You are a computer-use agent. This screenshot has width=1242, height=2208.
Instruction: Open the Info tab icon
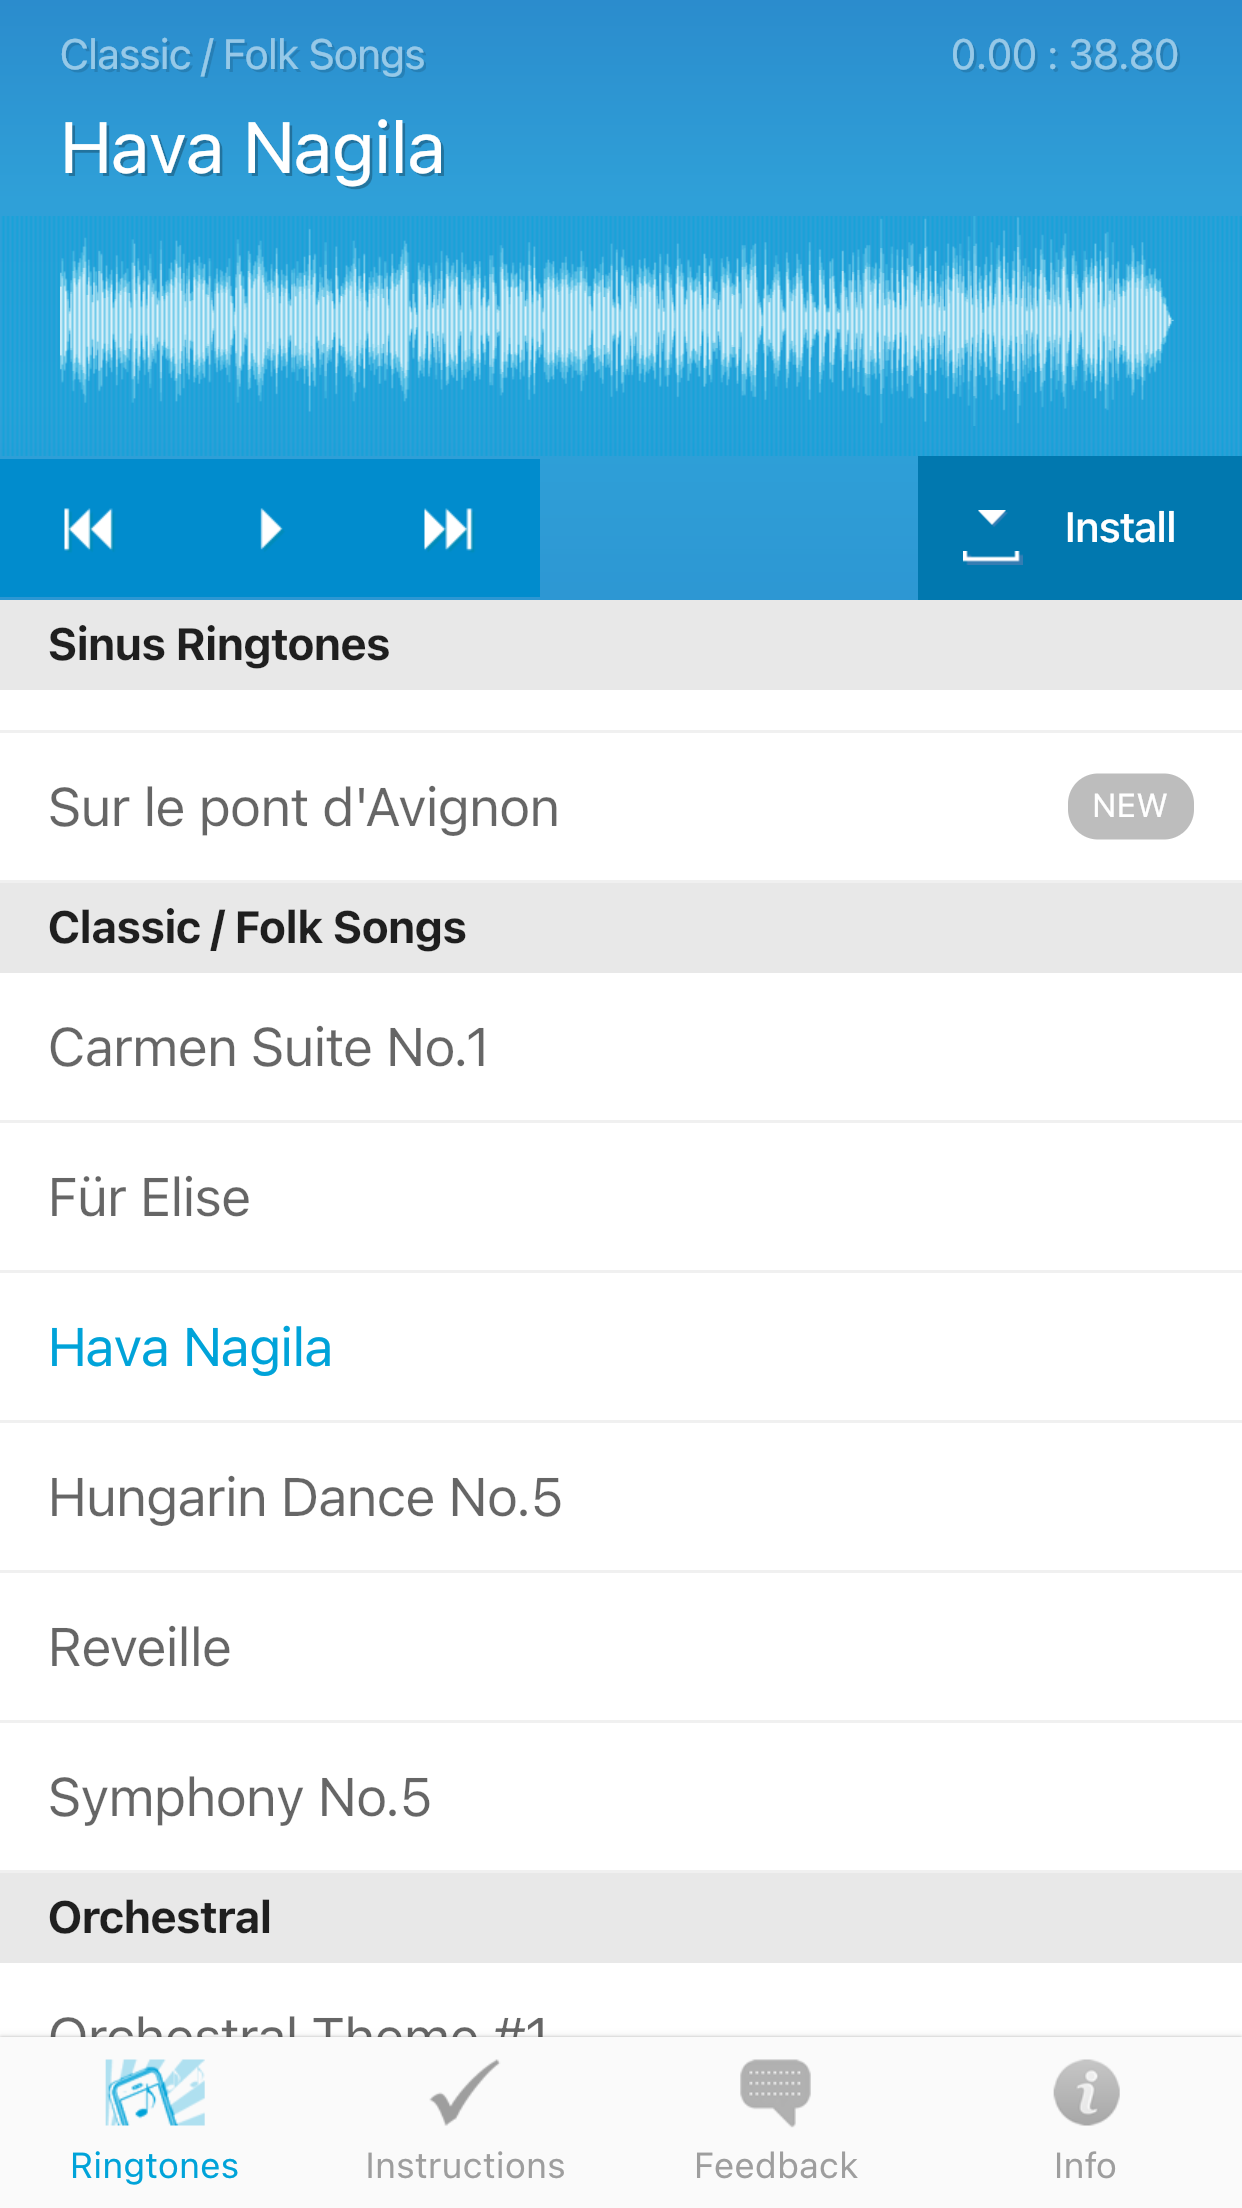pos(1086,2093)
